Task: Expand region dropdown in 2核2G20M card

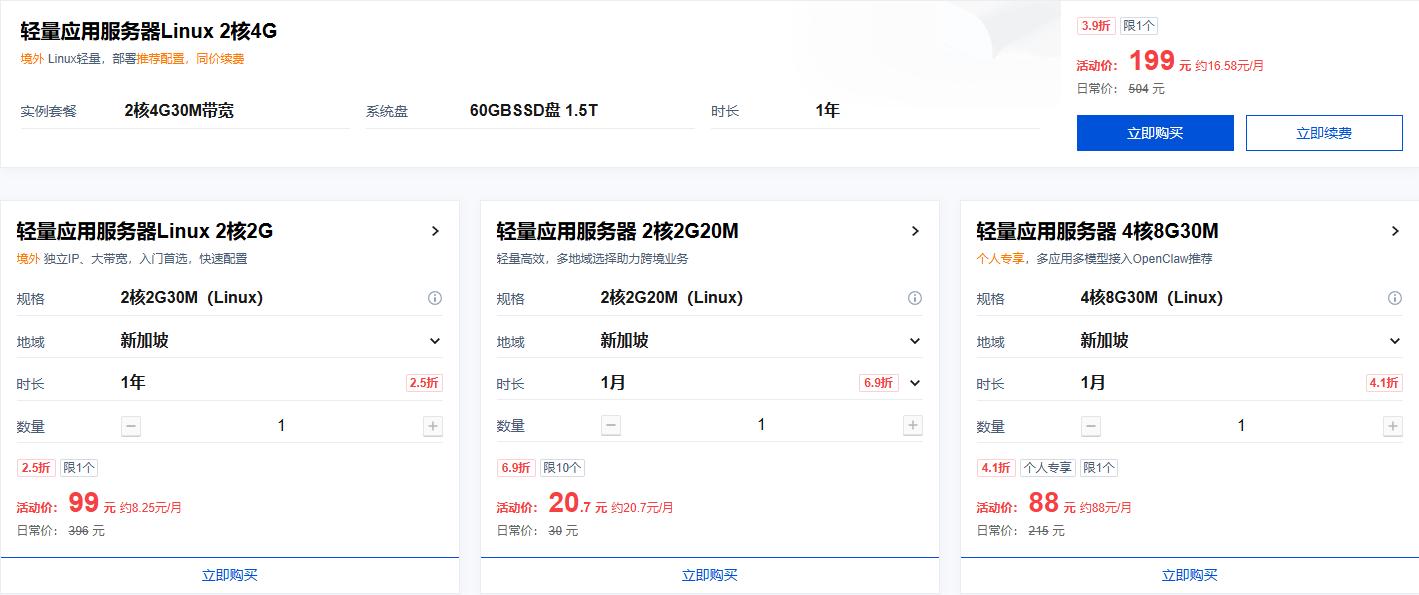Action: [915, 341]
